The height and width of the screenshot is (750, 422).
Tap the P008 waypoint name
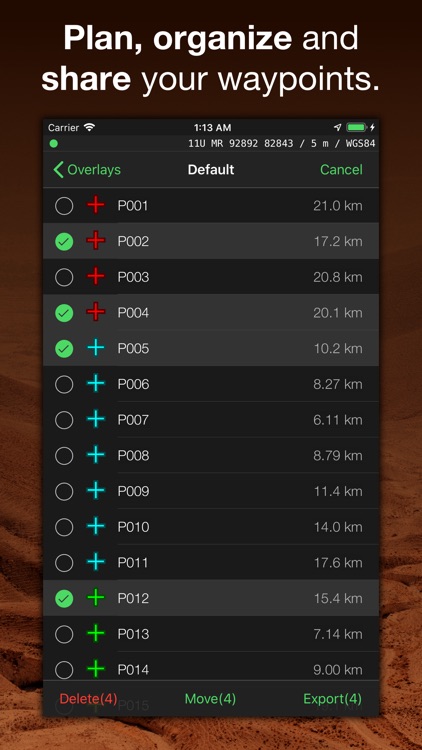[x=133, y=456]
